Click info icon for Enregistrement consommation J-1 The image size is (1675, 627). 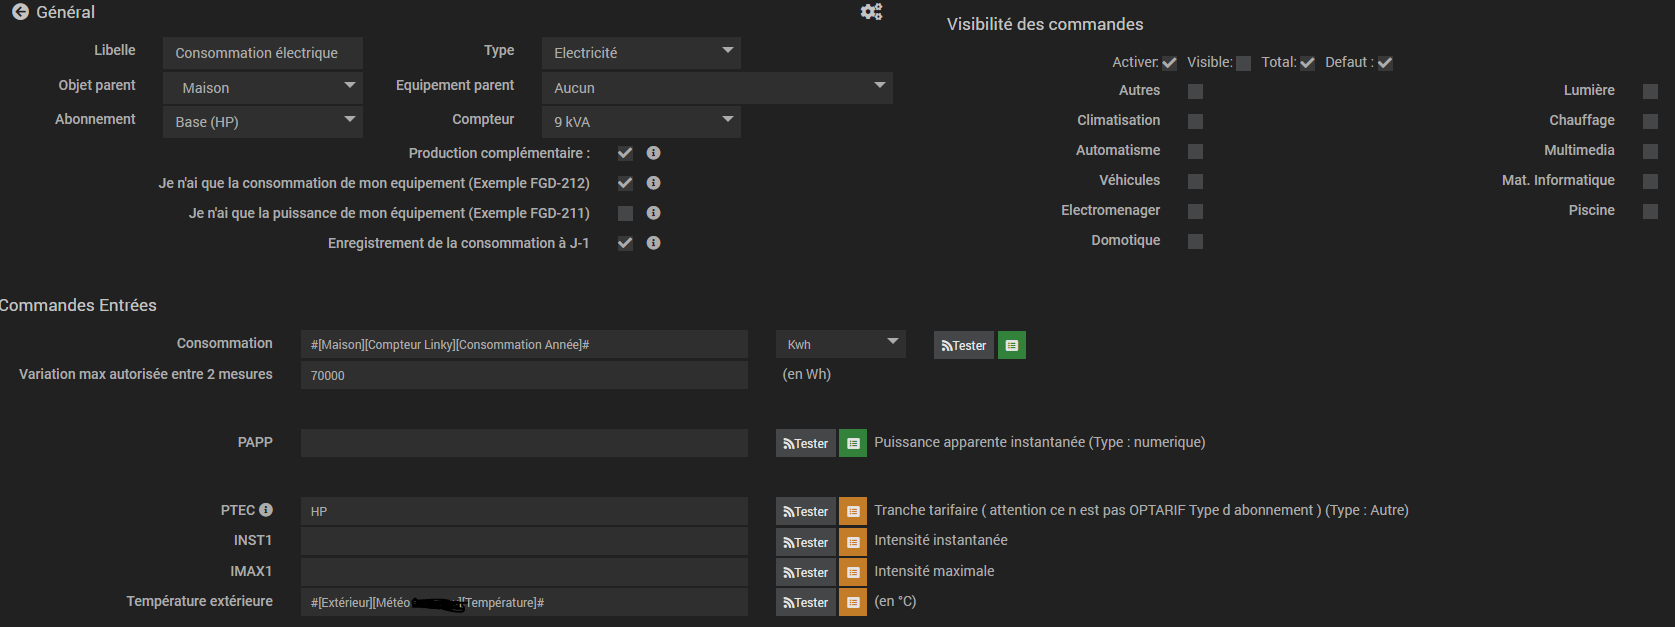point(653,243)
